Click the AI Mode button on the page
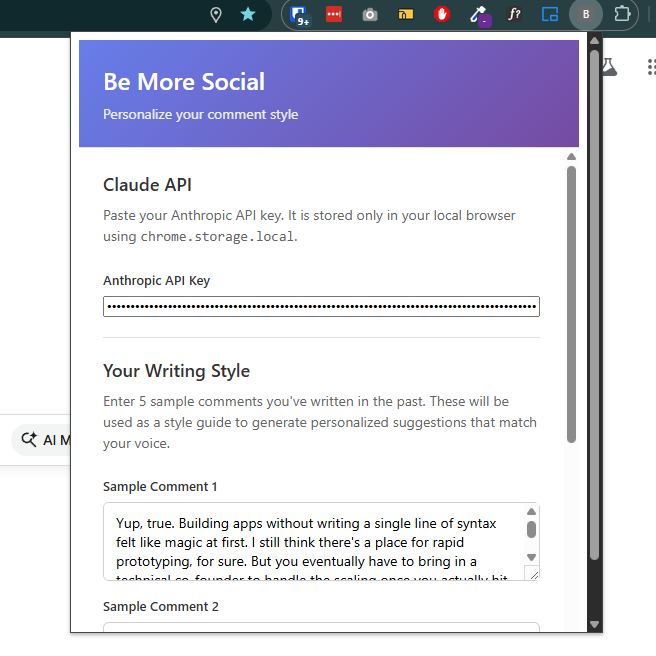The height and width of the screenshot is (656, 656). pyautogui.click(x=42, y=440)
